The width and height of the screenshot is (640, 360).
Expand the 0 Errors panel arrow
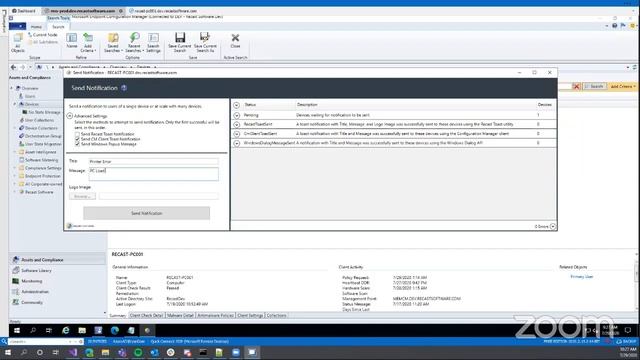tap(553, 226)
